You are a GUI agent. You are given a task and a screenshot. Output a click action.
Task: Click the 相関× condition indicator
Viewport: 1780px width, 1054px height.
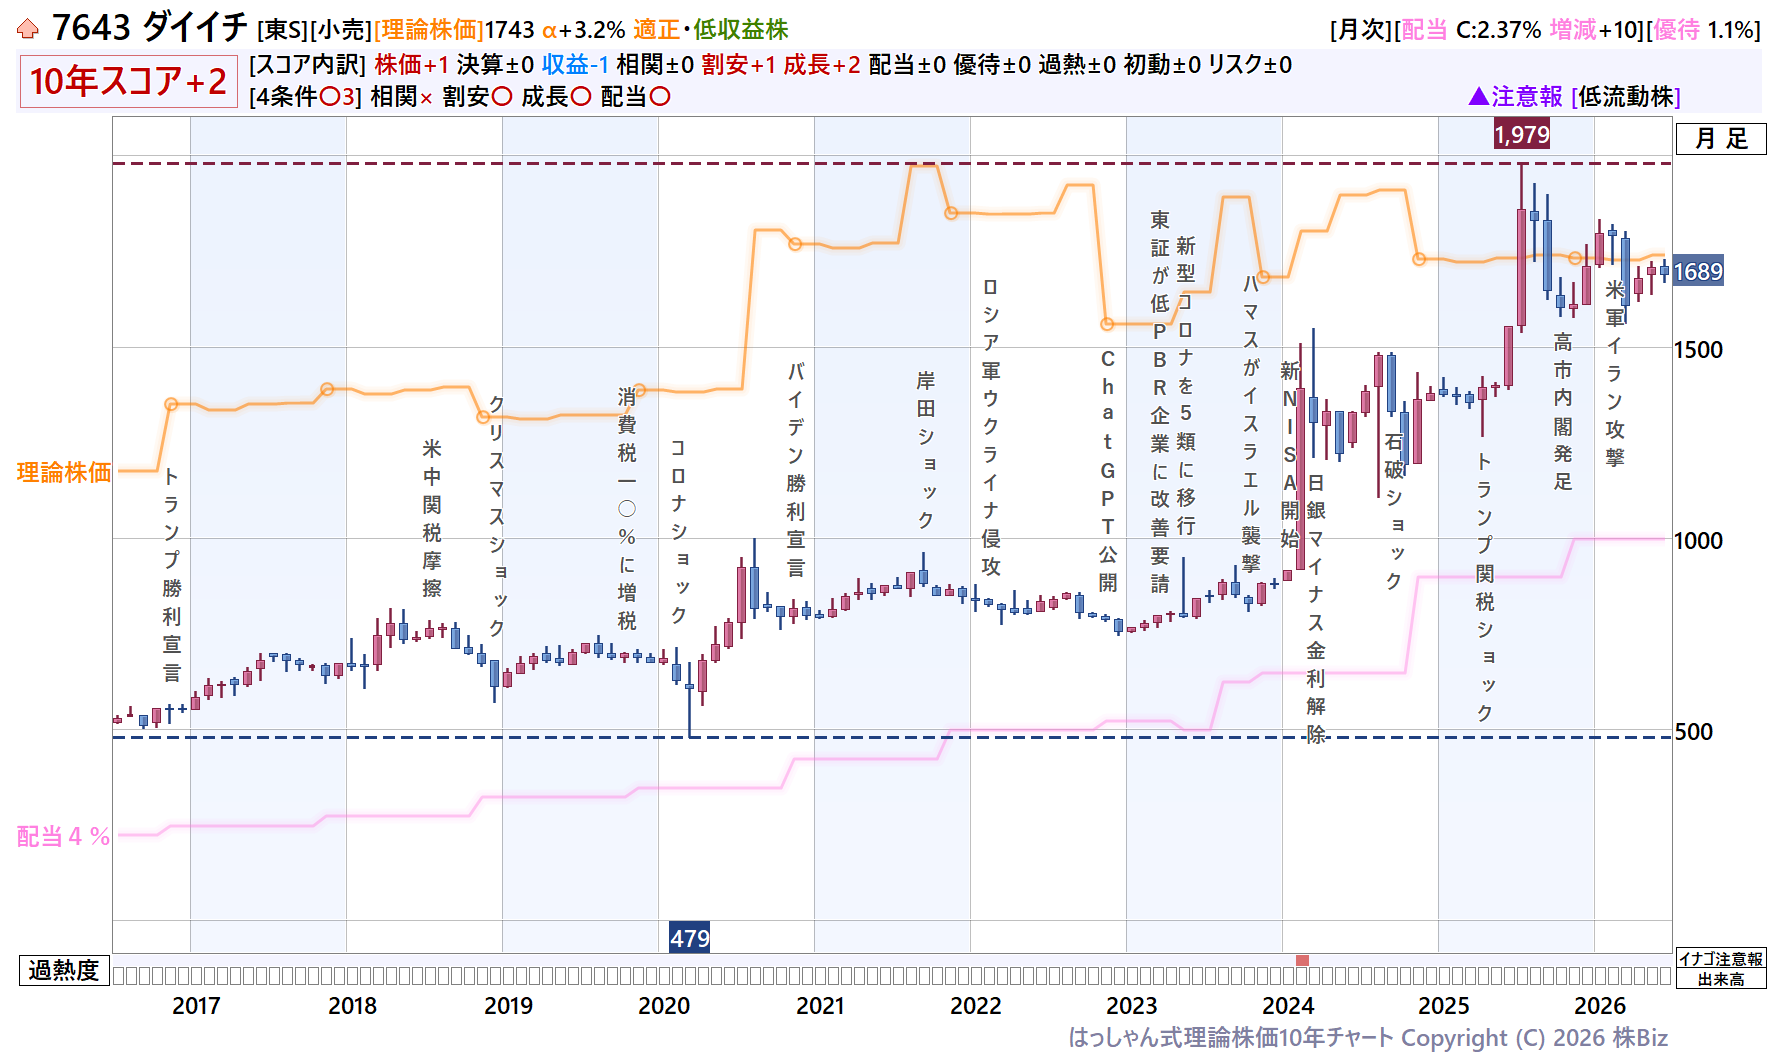[x=401, y=96]
